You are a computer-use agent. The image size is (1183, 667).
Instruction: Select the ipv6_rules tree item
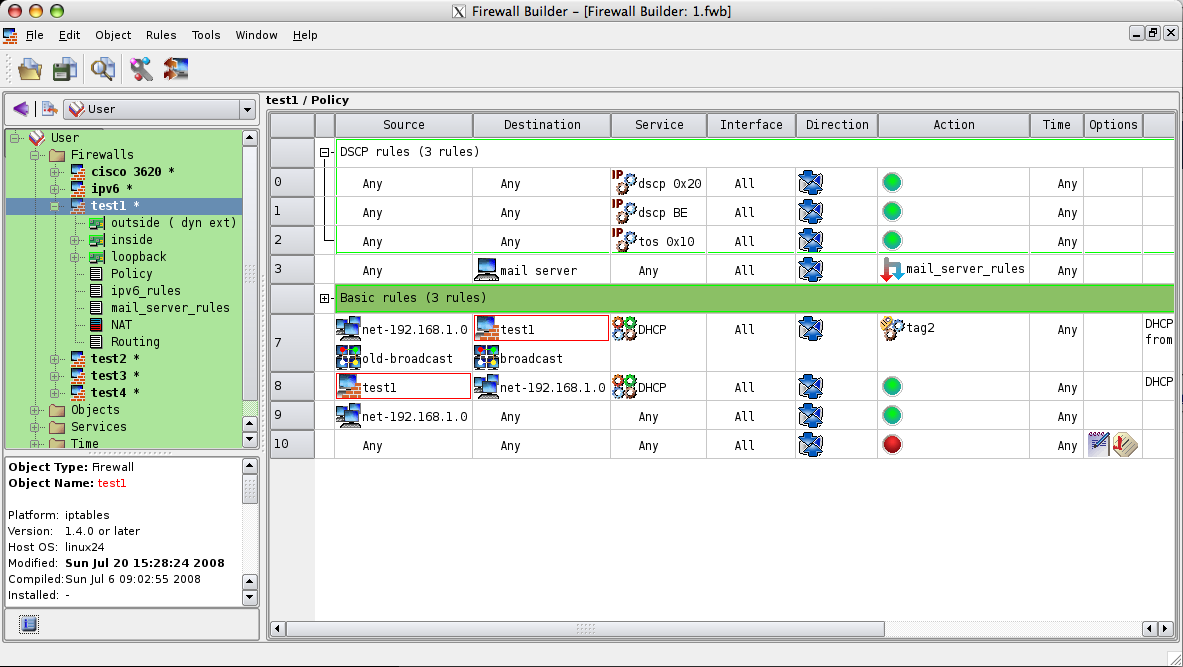(146, 291)
